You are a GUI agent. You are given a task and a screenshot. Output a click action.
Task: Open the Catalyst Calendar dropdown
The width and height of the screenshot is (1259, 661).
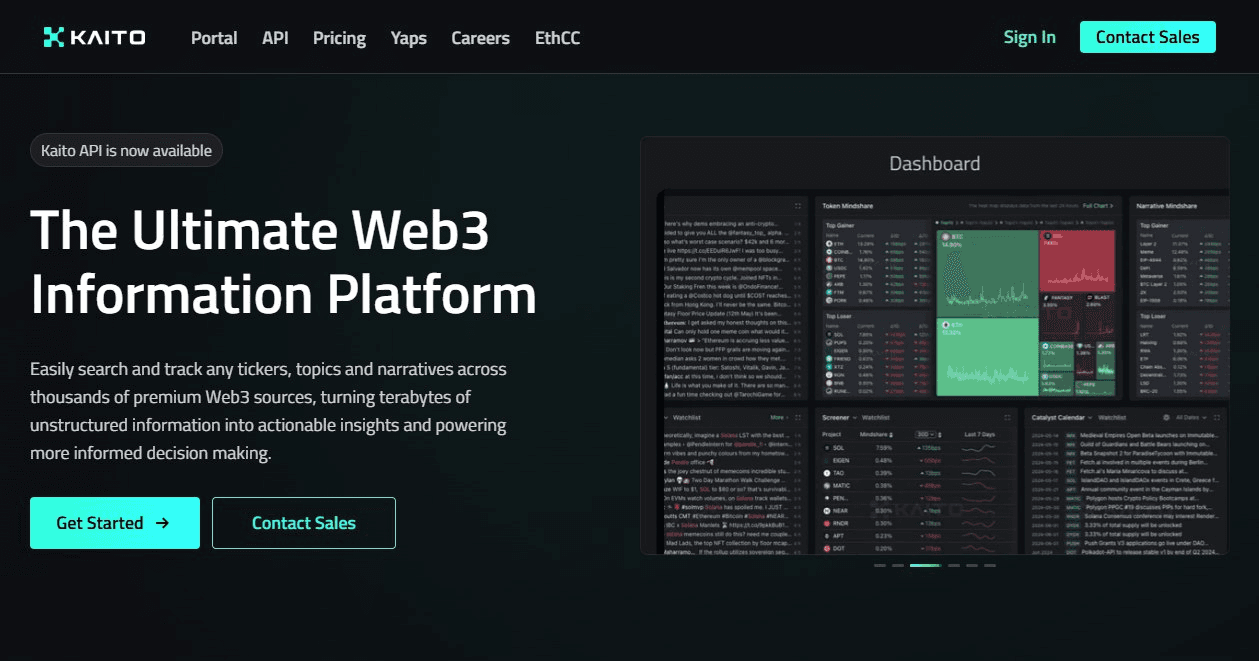point(1088,417)
